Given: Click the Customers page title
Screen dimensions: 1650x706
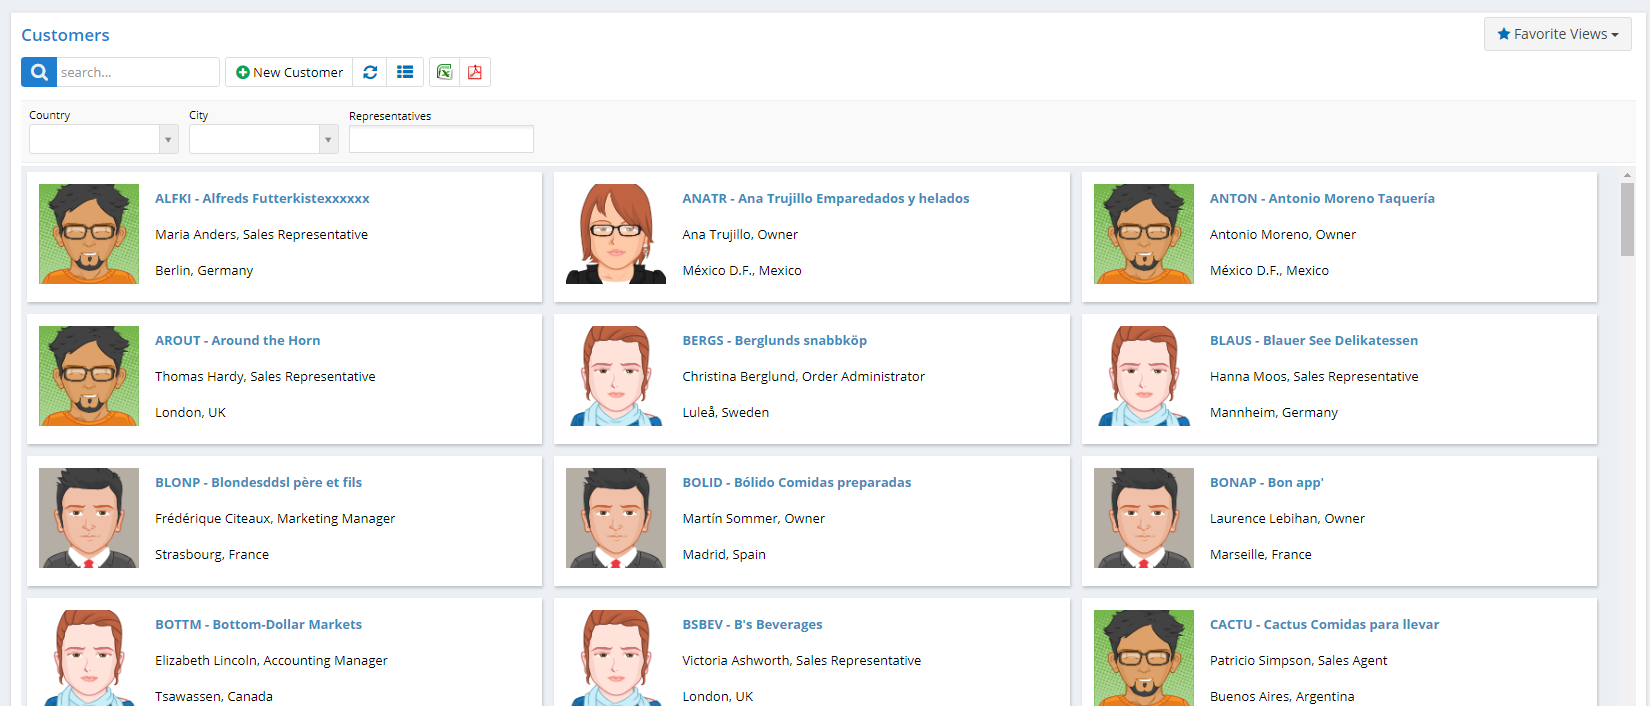Looking at the screenshot, I should (x=65, y=35).
